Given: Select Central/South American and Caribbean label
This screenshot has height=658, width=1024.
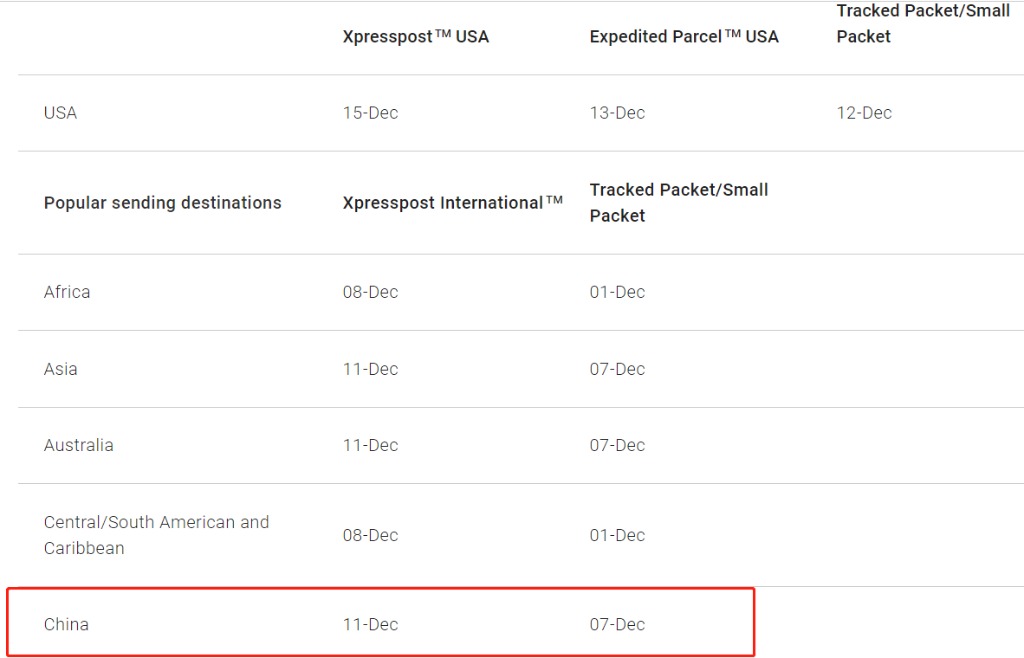Looking at the screenshot, I should pyautogui.click(x=156, y=535).
